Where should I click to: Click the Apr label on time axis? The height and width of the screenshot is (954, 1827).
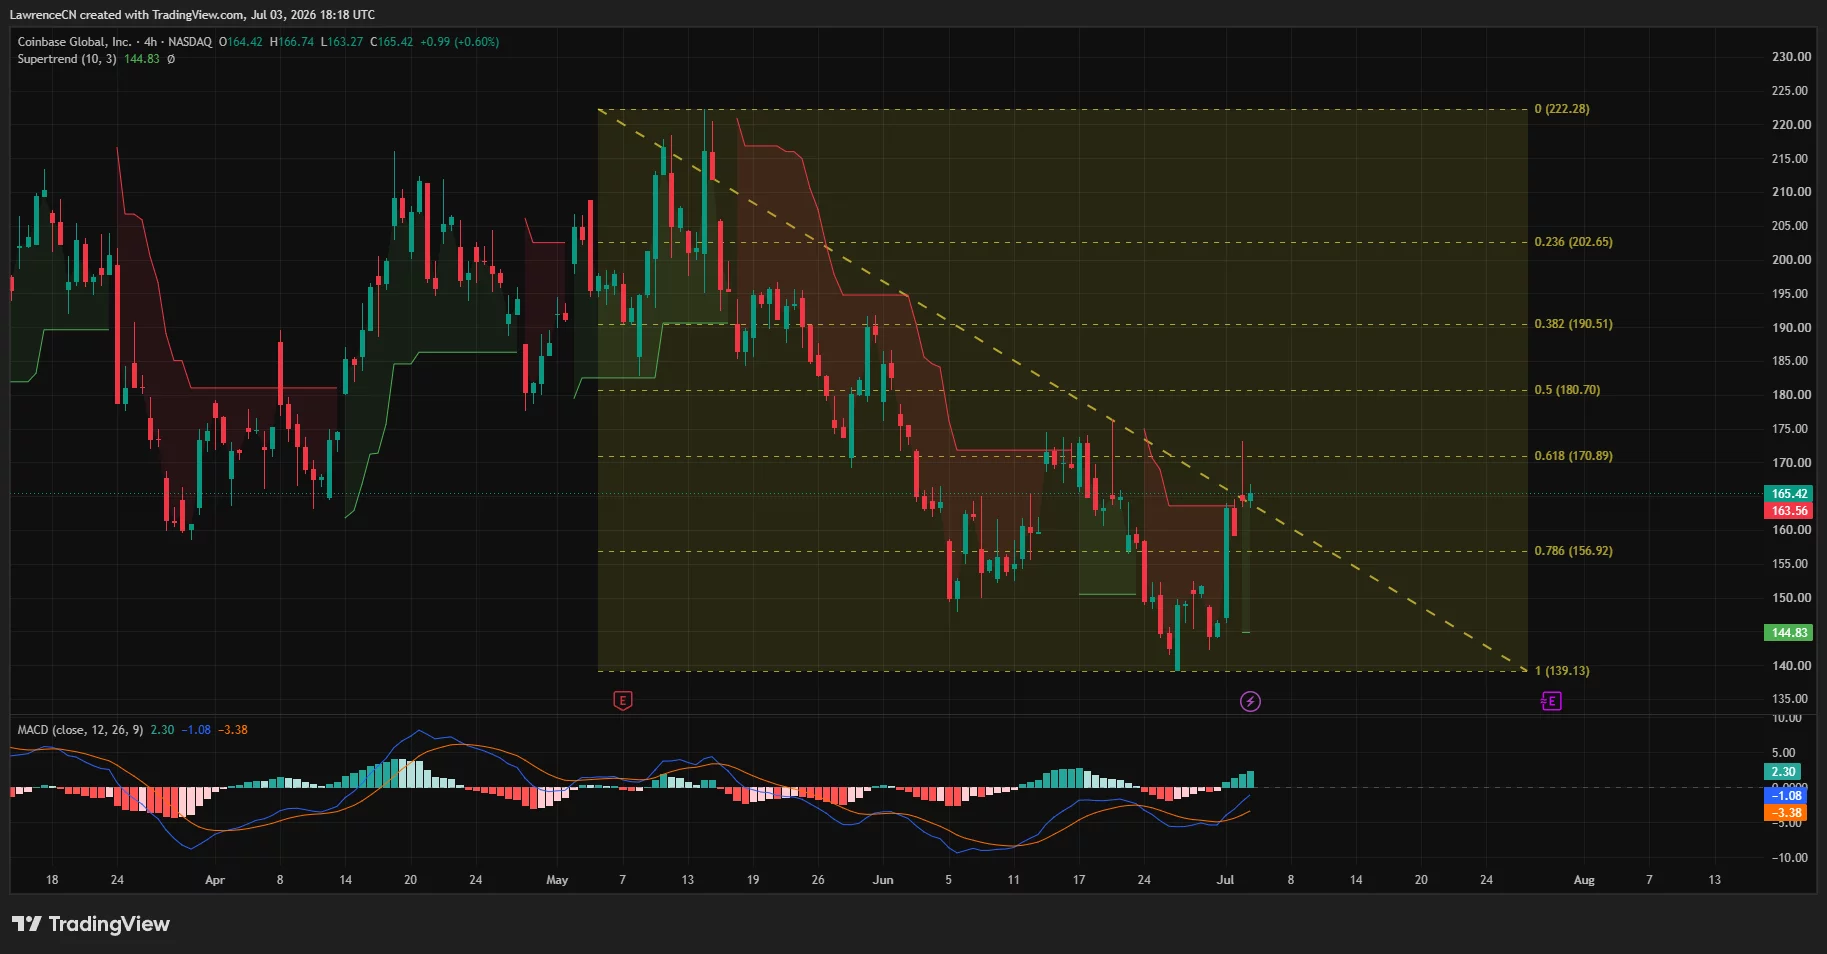click(x=215, y=880)
